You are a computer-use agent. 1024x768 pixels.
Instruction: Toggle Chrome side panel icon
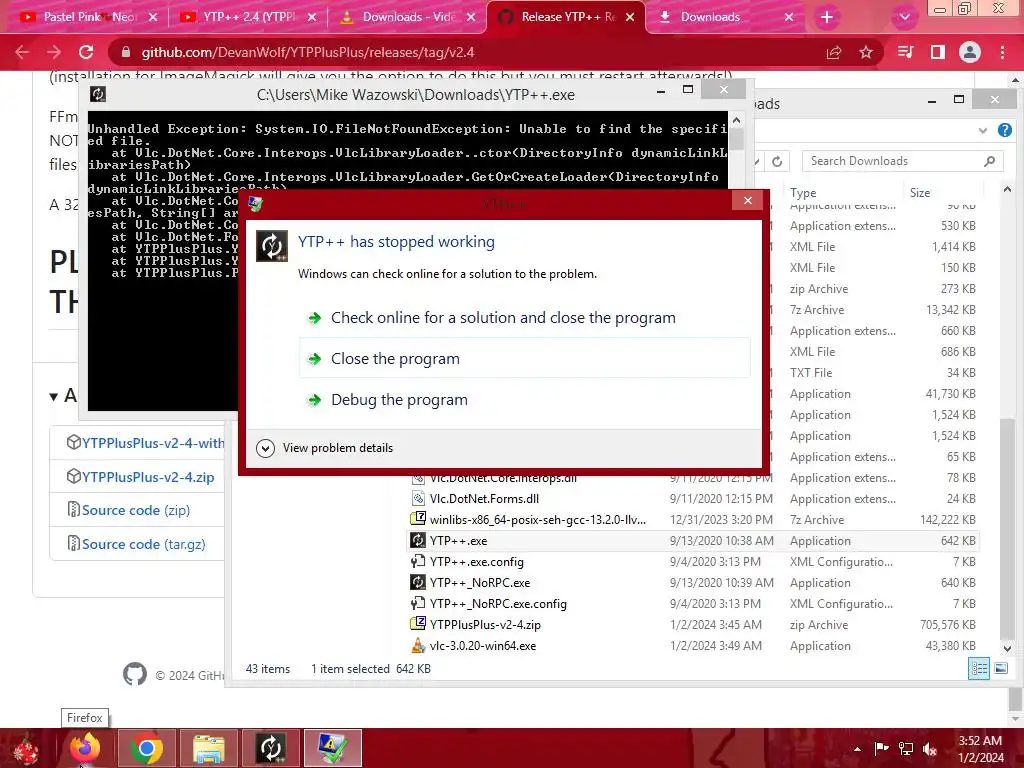point(938,52)
